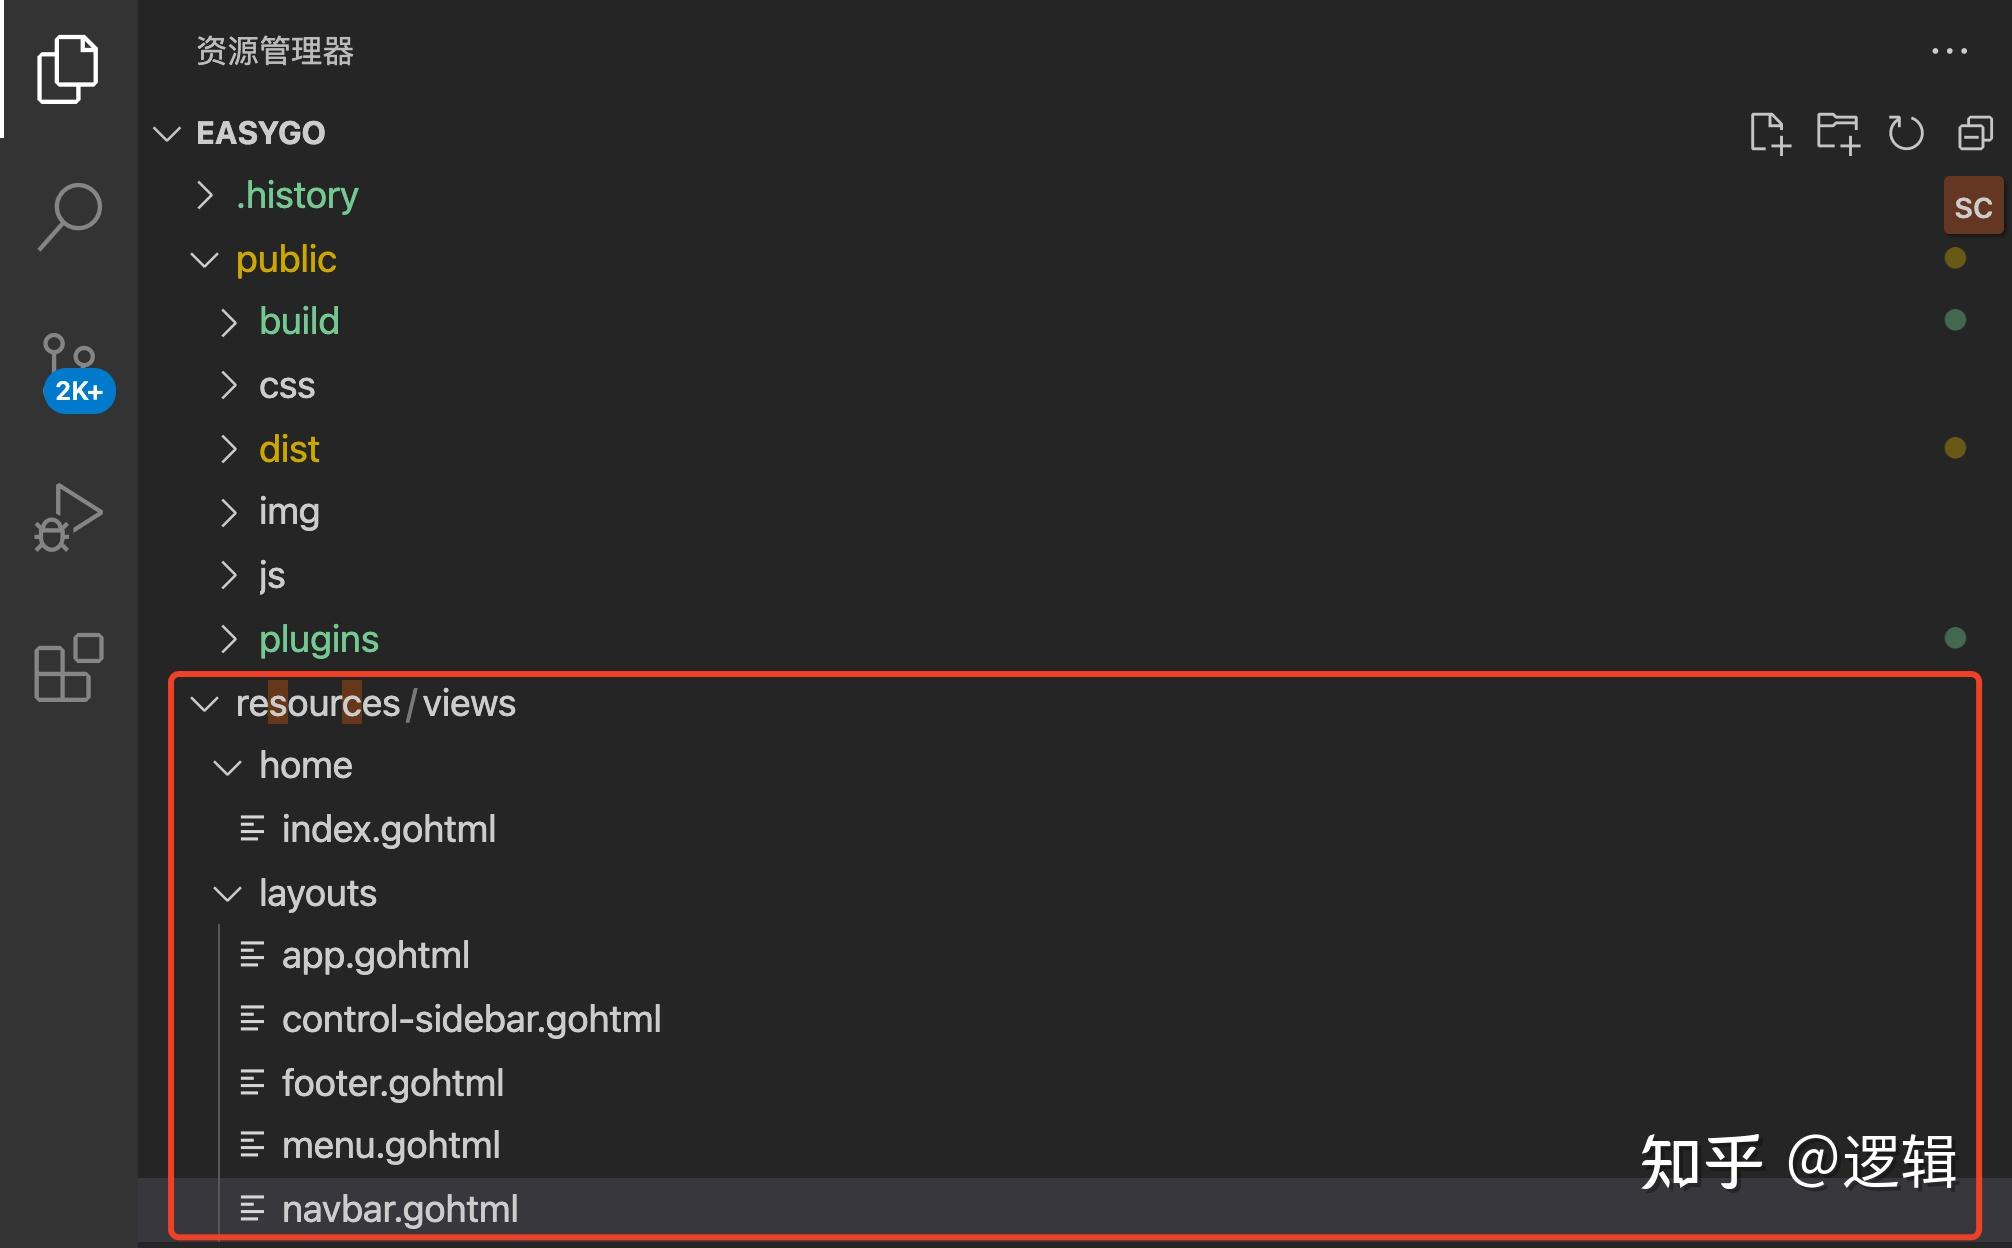Collapse the resources/views folder
Image resolution: width=2012 pixels, height=1248 pixels.
[375, 704]
